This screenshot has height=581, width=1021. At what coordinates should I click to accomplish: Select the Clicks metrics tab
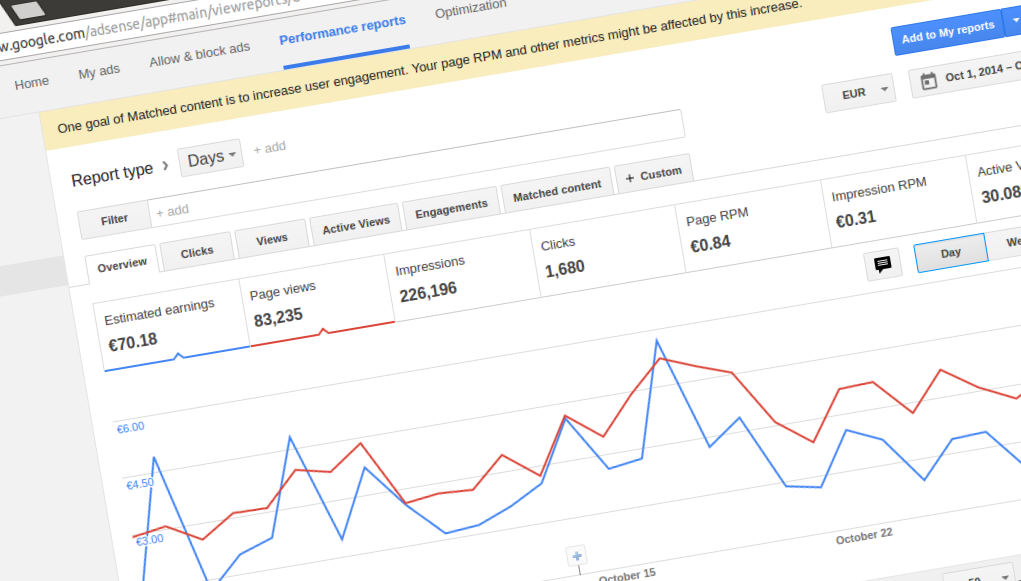pos(197,252)
